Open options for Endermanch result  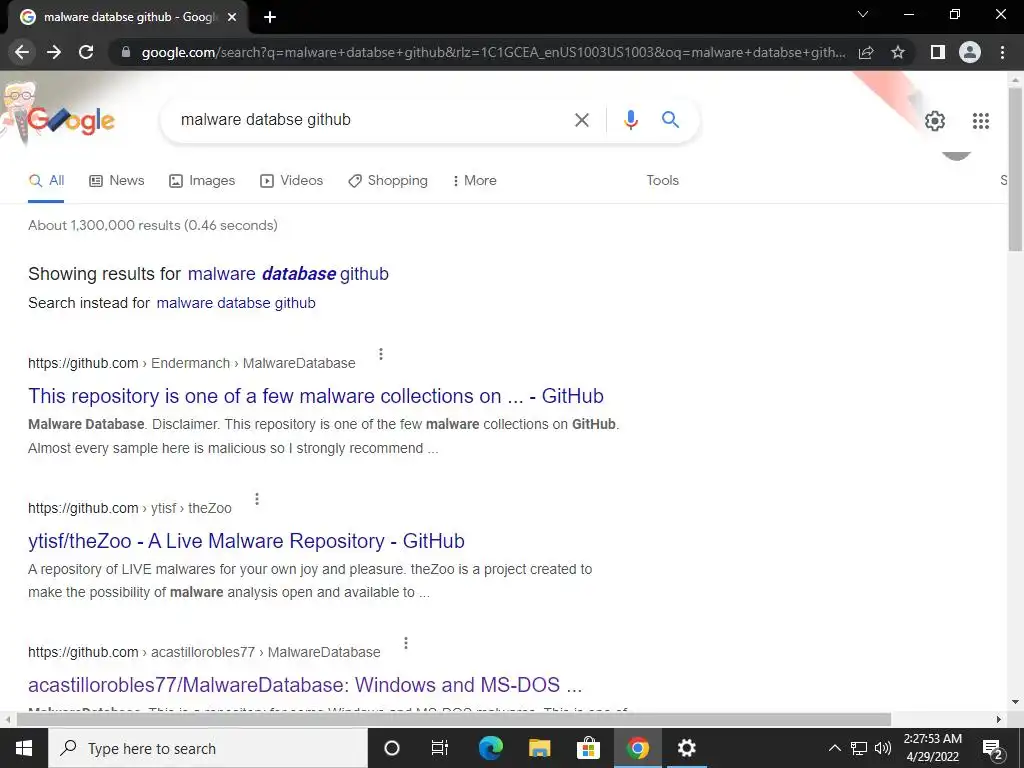coord(381,354)
